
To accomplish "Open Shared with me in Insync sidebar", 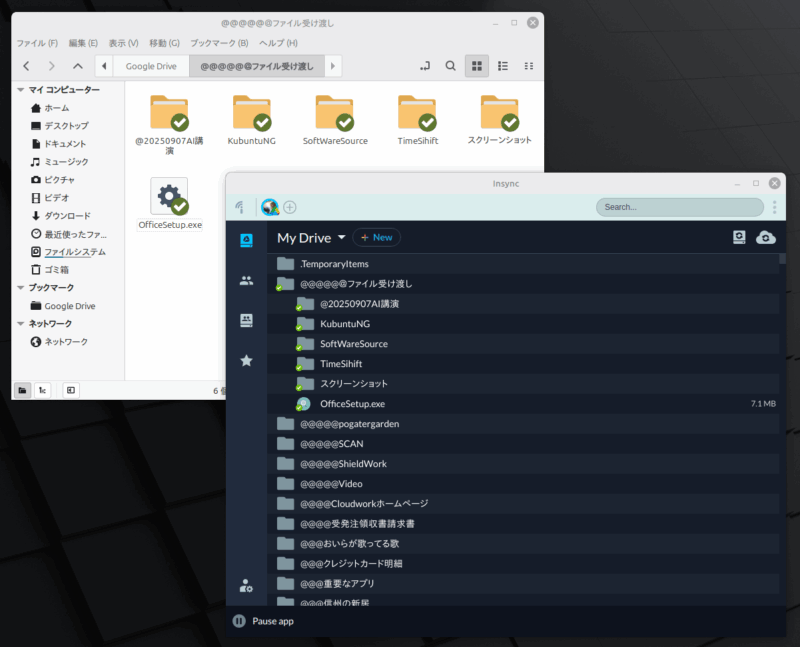I will point(246,281).
